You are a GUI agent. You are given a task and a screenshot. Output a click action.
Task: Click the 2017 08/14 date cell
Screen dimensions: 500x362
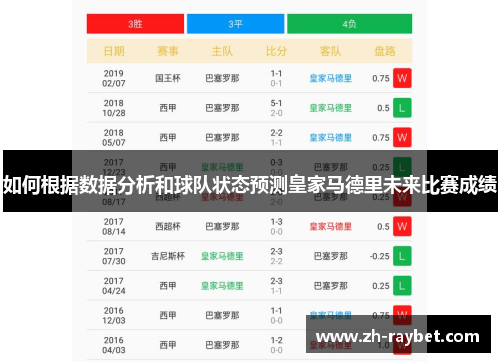tap(114, 227)
